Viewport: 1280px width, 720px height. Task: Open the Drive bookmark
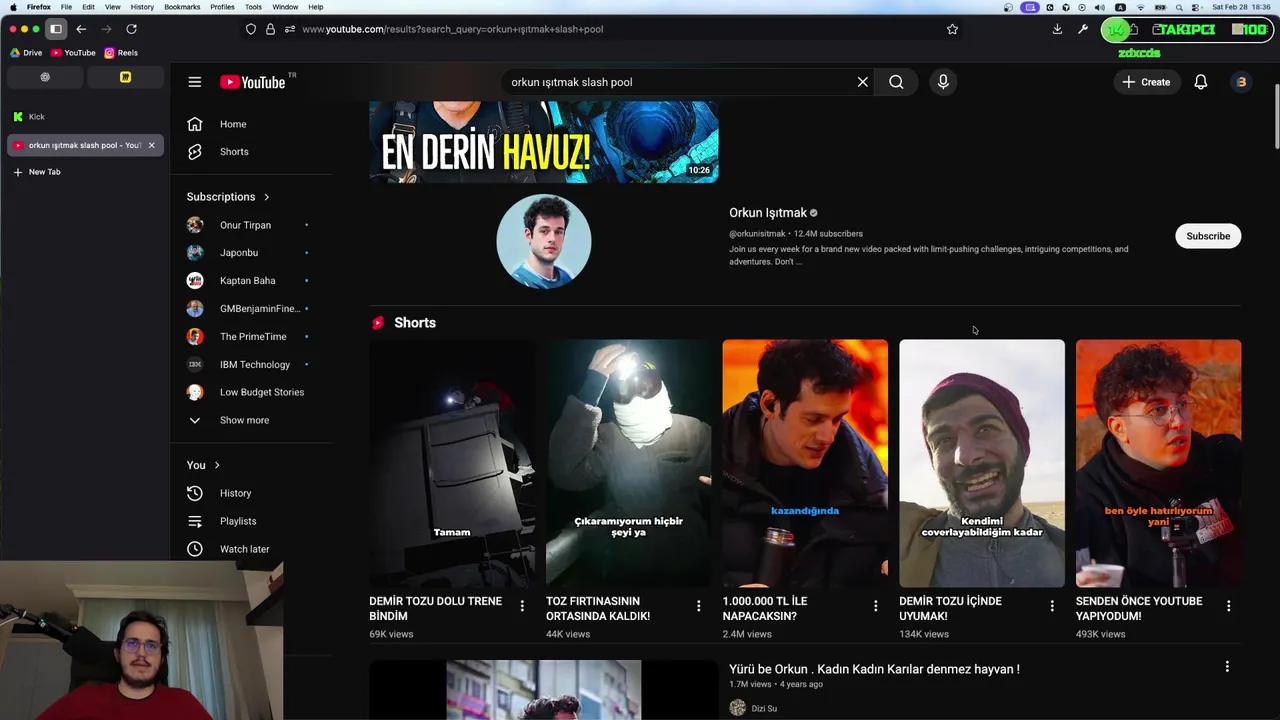pyautogui.click(x=26, y=53)
